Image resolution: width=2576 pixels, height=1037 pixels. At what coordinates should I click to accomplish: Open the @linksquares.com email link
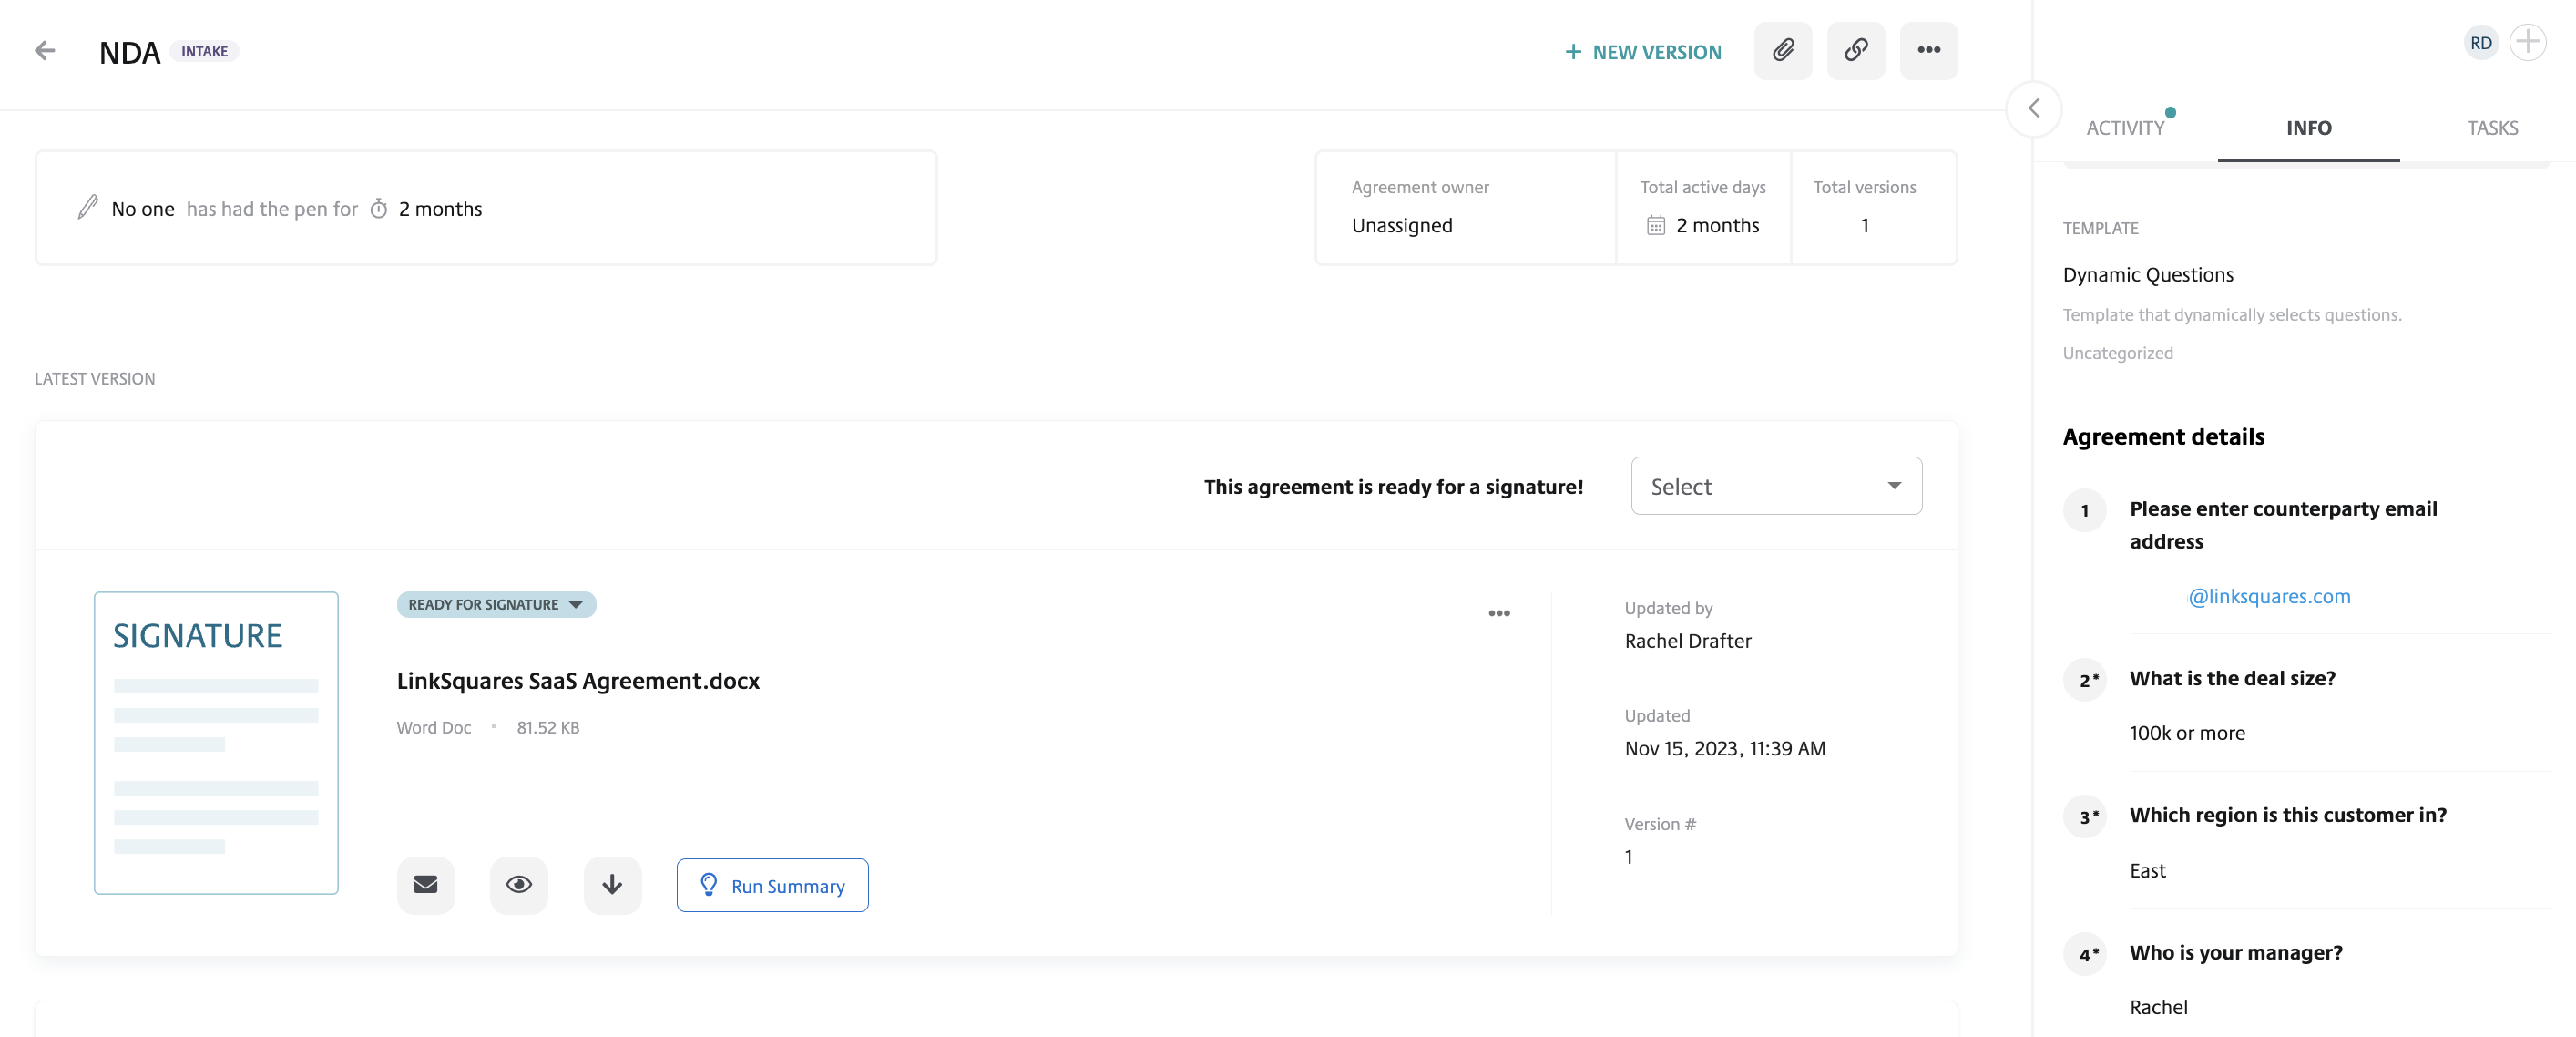tap(2269, 596)
